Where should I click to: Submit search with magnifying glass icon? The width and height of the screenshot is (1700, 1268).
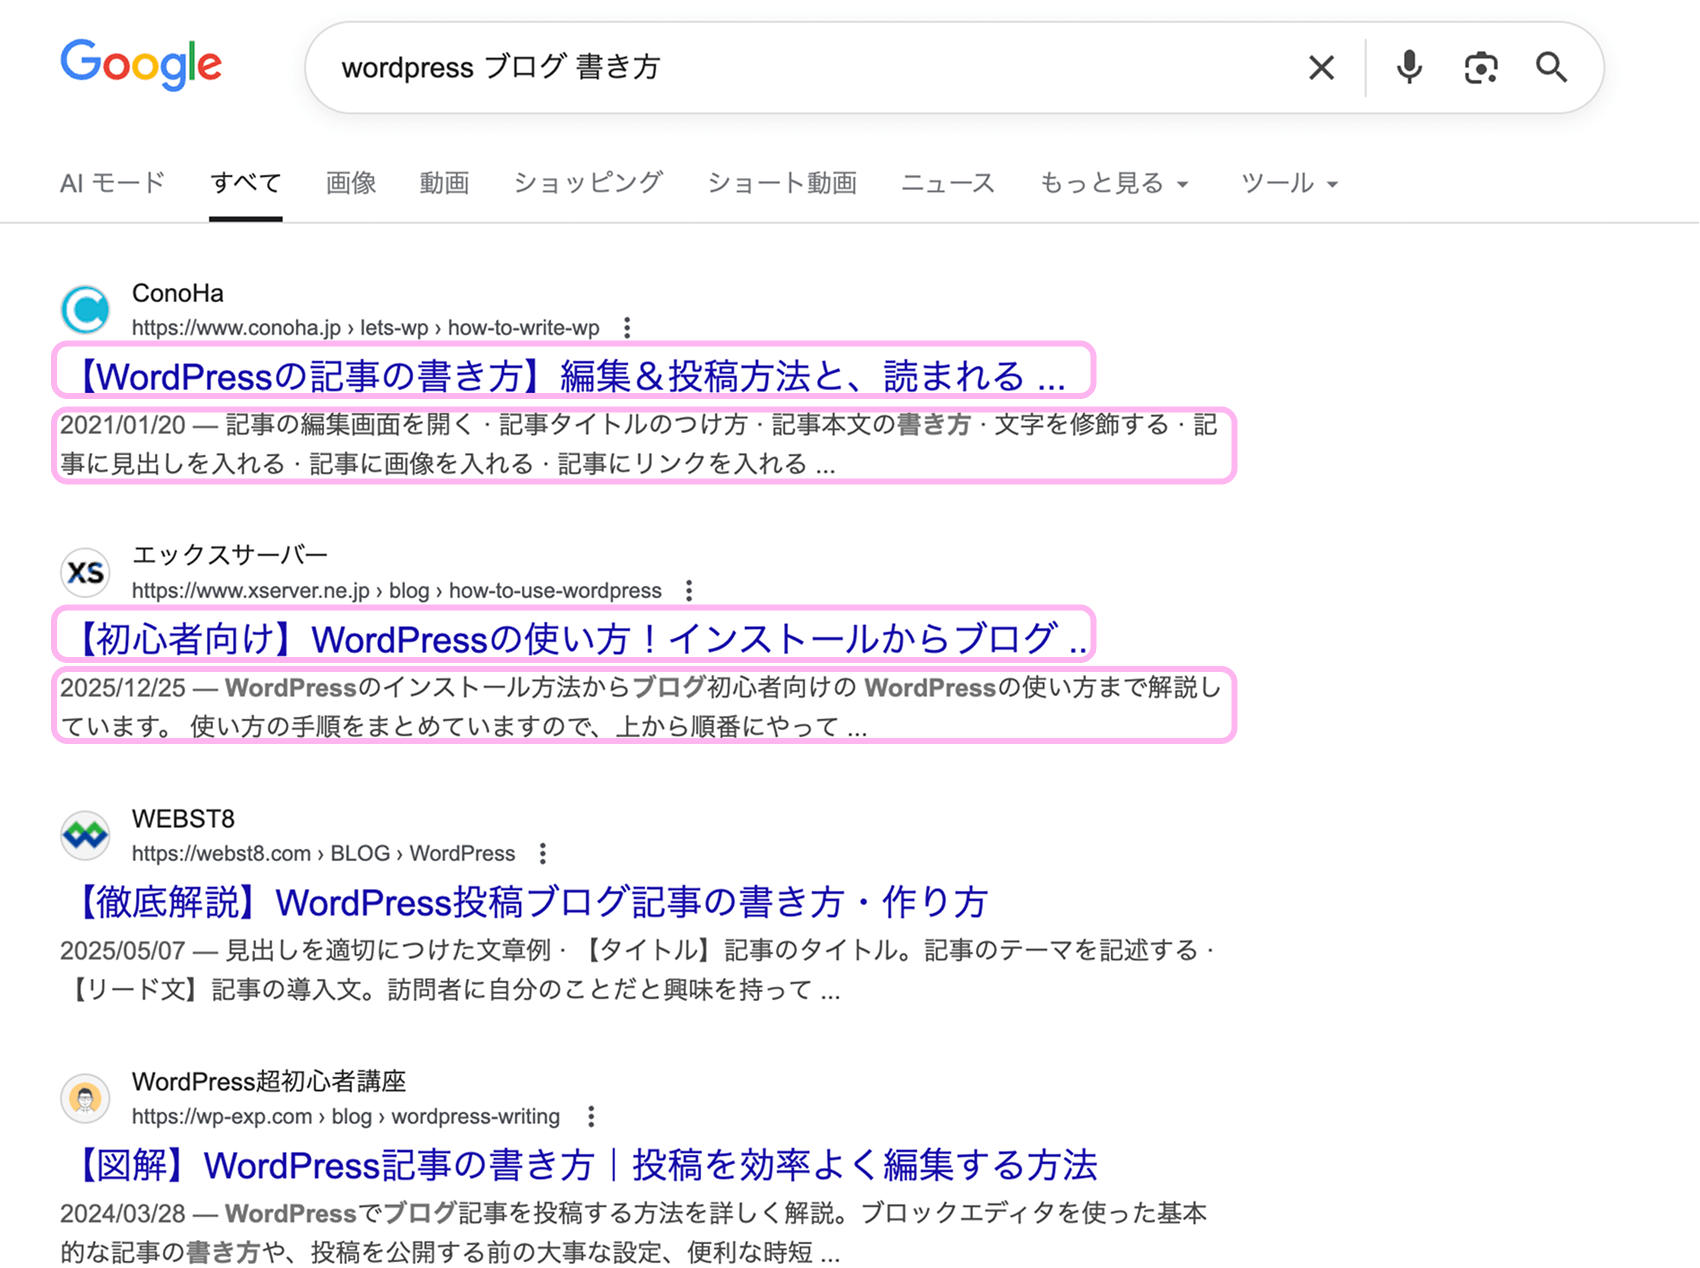(x=1552, y=68)
